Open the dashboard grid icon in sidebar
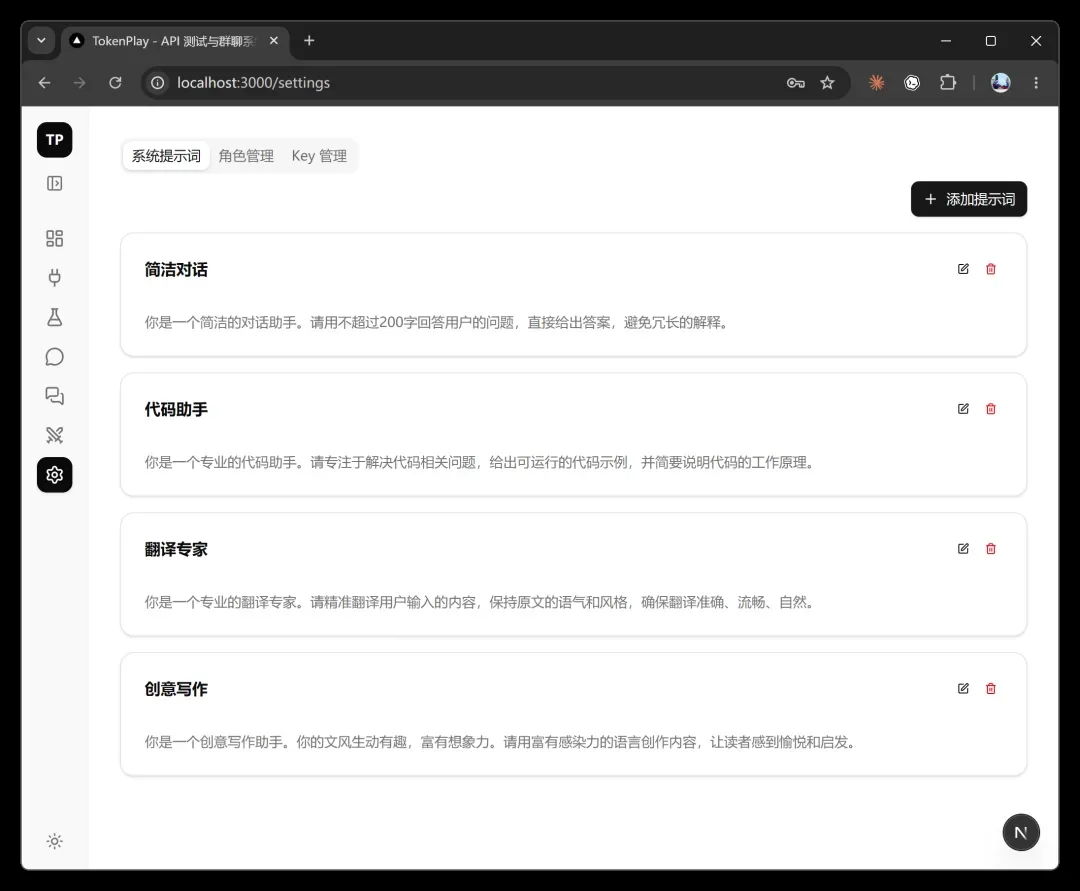The image size is (1080, 891). point(54,238)
